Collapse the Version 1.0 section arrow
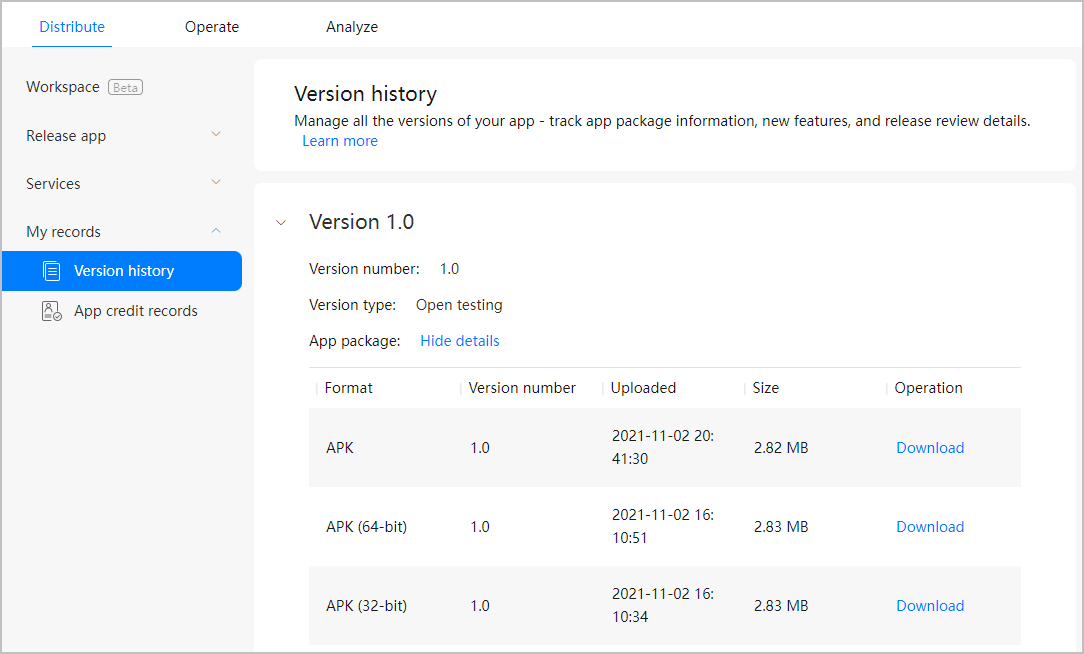This screenshot has height=654, width=1084. [281, 222]
